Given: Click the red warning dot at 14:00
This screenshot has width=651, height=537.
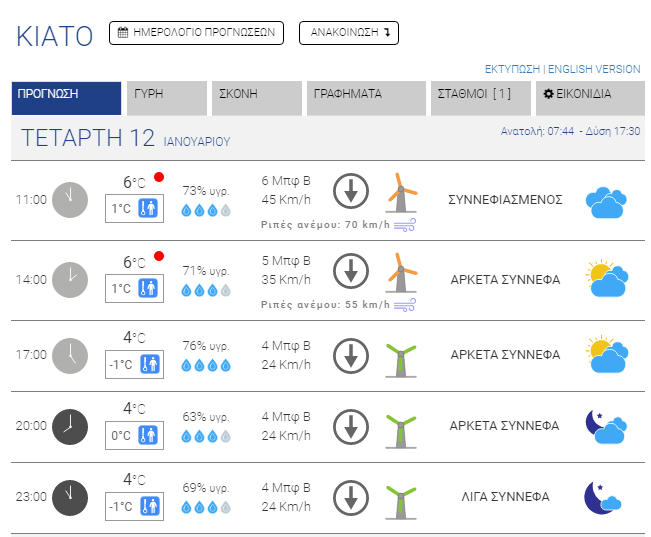Looking at the screenshot, I should click(x=159, y=257).
